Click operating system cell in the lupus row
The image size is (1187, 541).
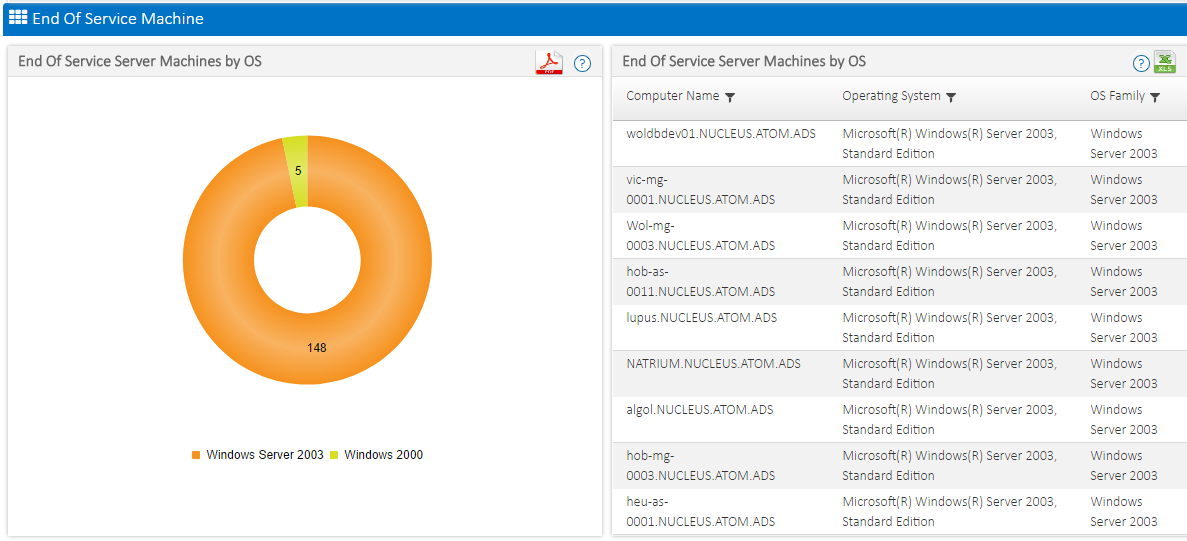pos(949,328)
